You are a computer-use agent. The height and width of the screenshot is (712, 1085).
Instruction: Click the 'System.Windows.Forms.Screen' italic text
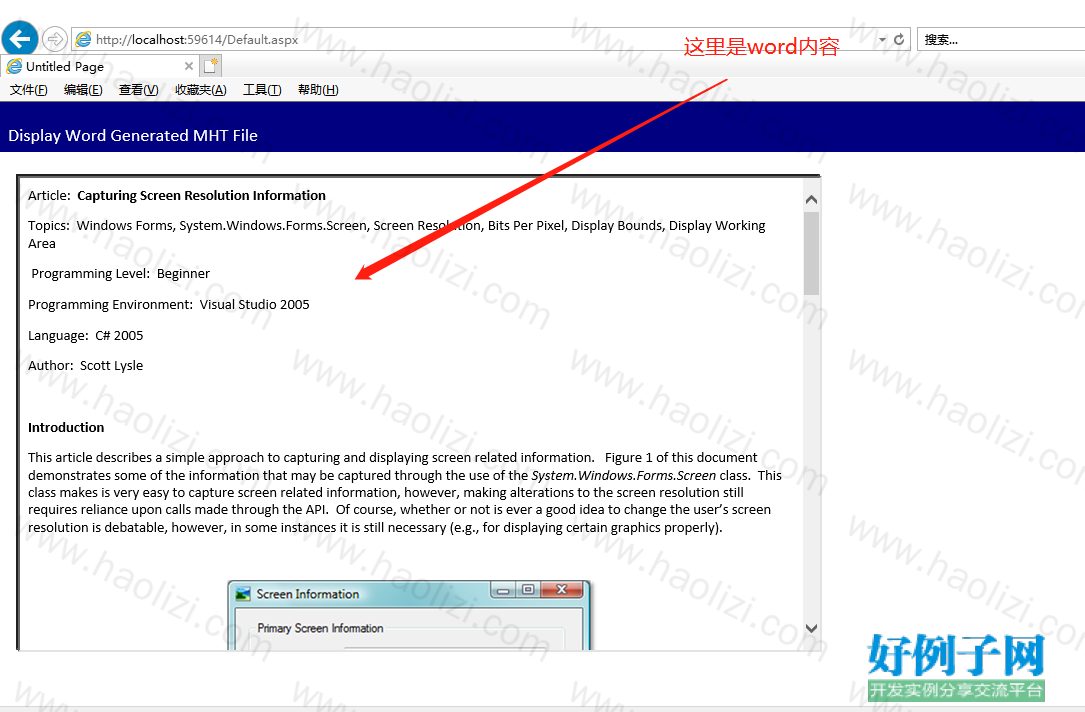point(623,475)
